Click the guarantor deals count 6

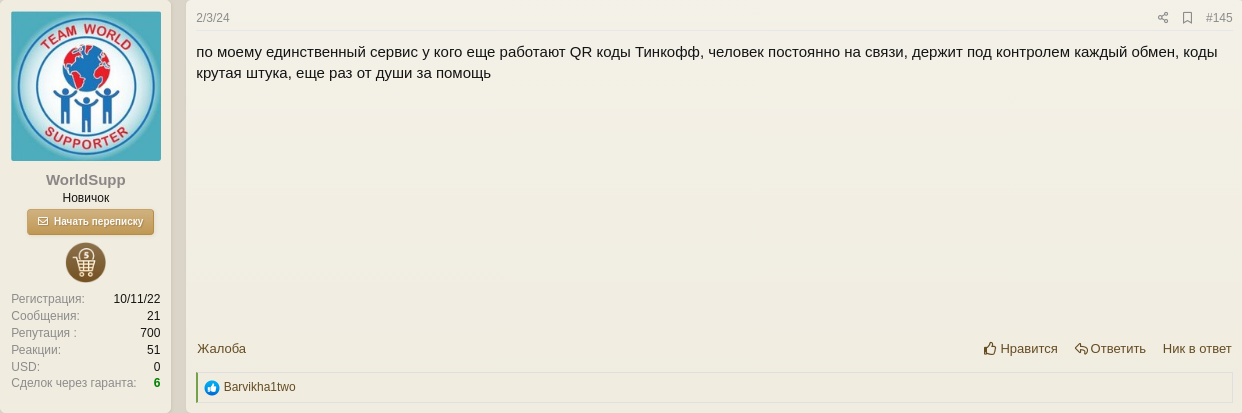click(x=157, y=383)
